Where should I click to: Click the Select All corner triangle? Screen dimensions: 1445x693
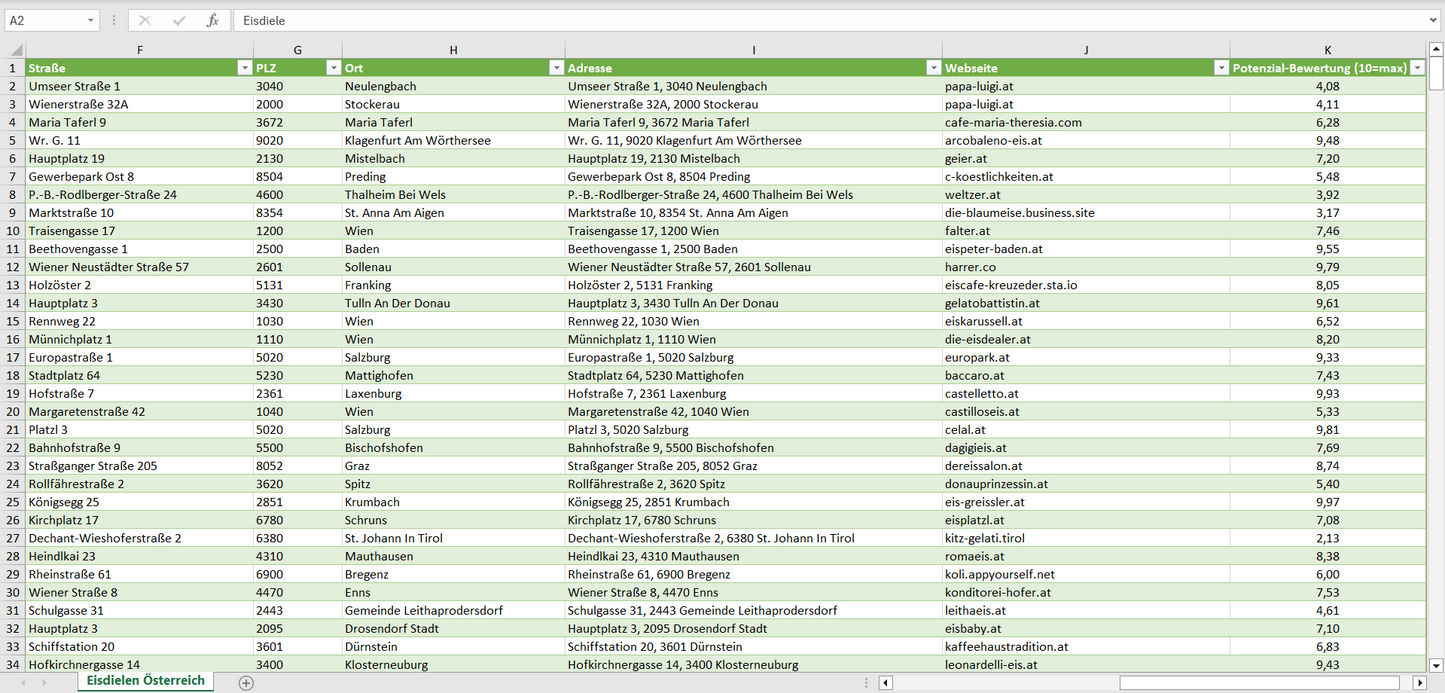pos(15,50)
